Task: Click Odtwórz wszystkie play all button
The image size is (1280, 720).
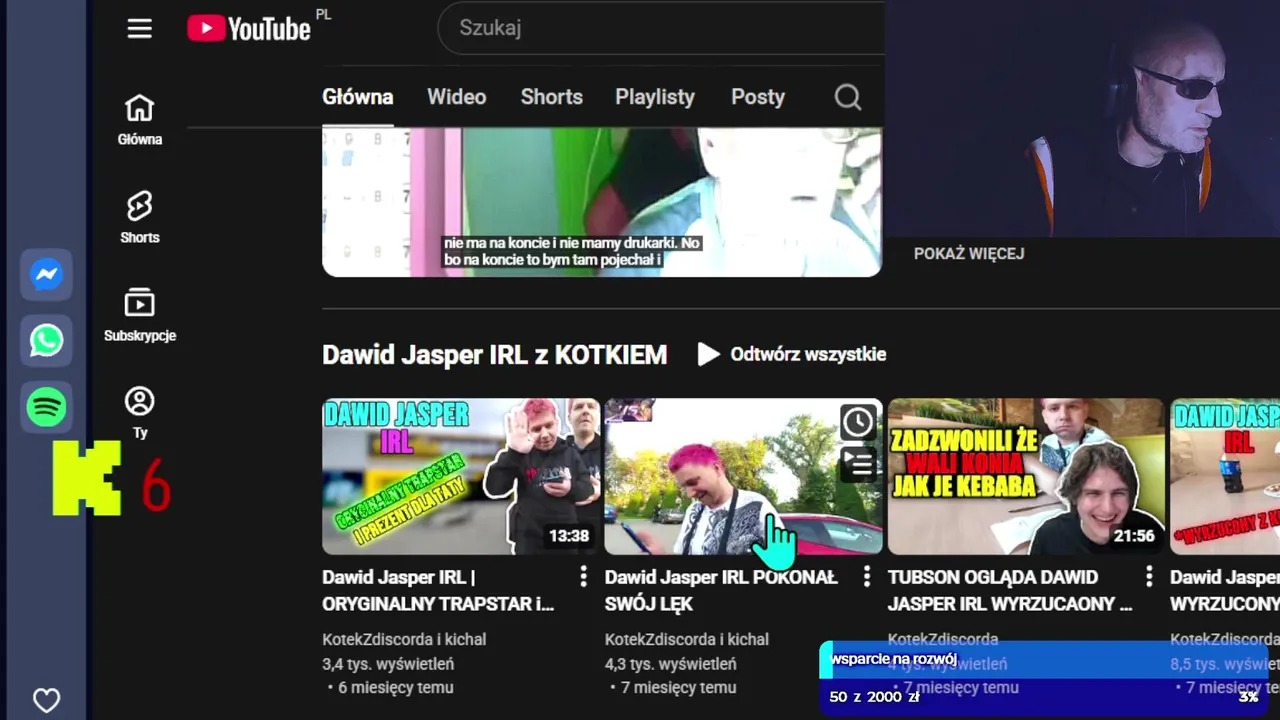Action: click(792, 354)
